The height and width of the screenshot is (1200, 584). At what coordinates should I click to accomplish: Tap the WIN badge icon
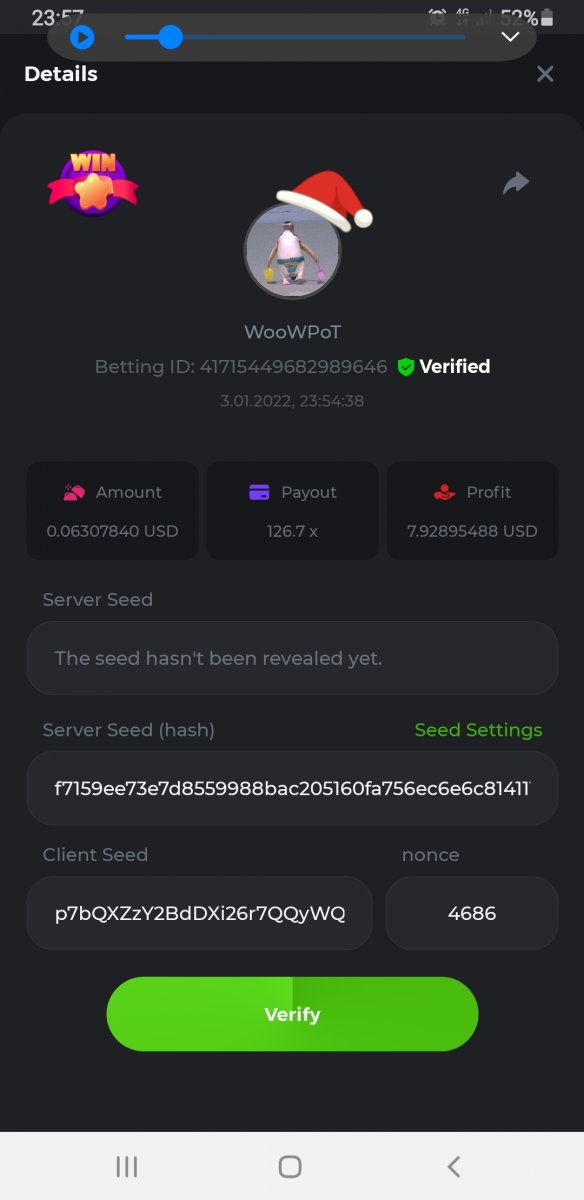(x=93, y=182)
